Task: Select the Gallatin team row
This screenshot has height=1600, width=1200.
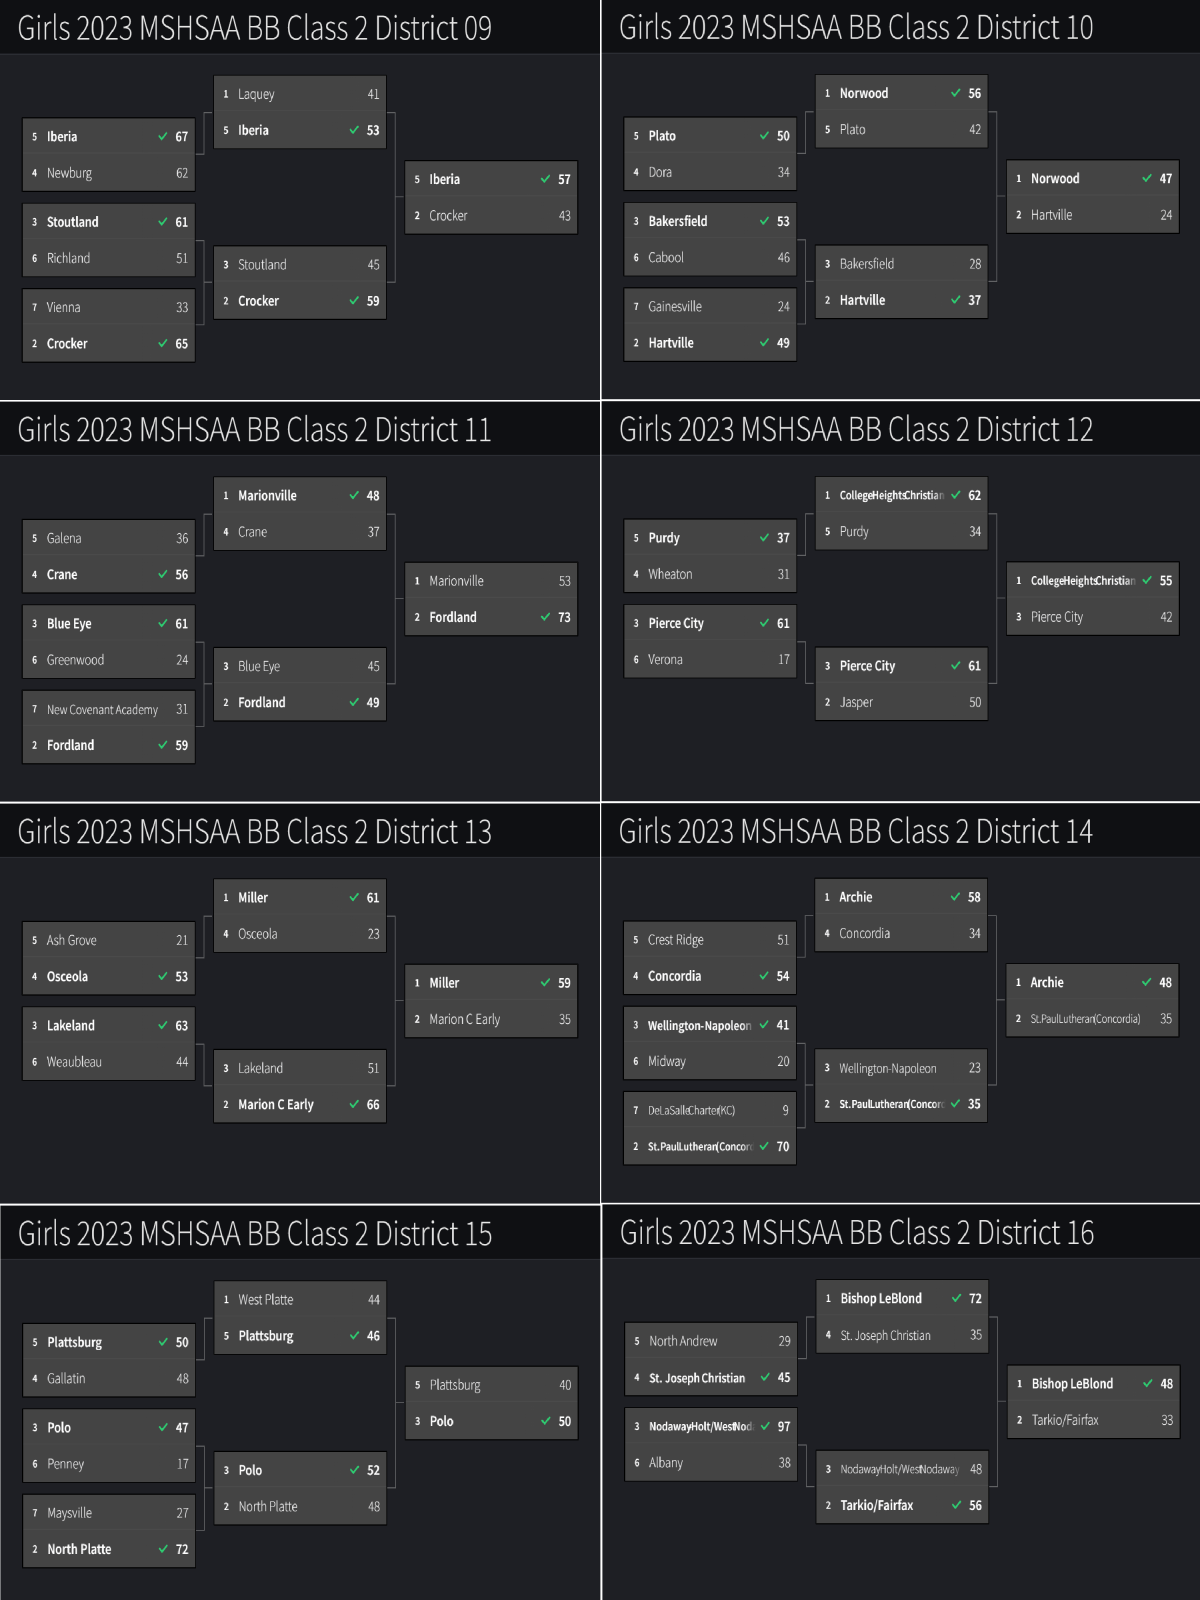Action: (109, 1379)
